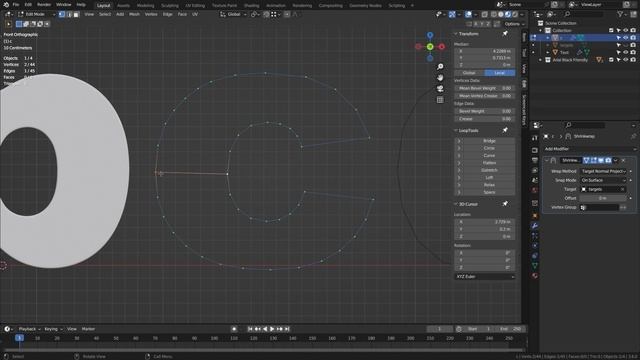Image resolution: width=640 pixels, height=360 pixels.
Task: Open the Physics properties tab icon
Action: pos(535,246)
